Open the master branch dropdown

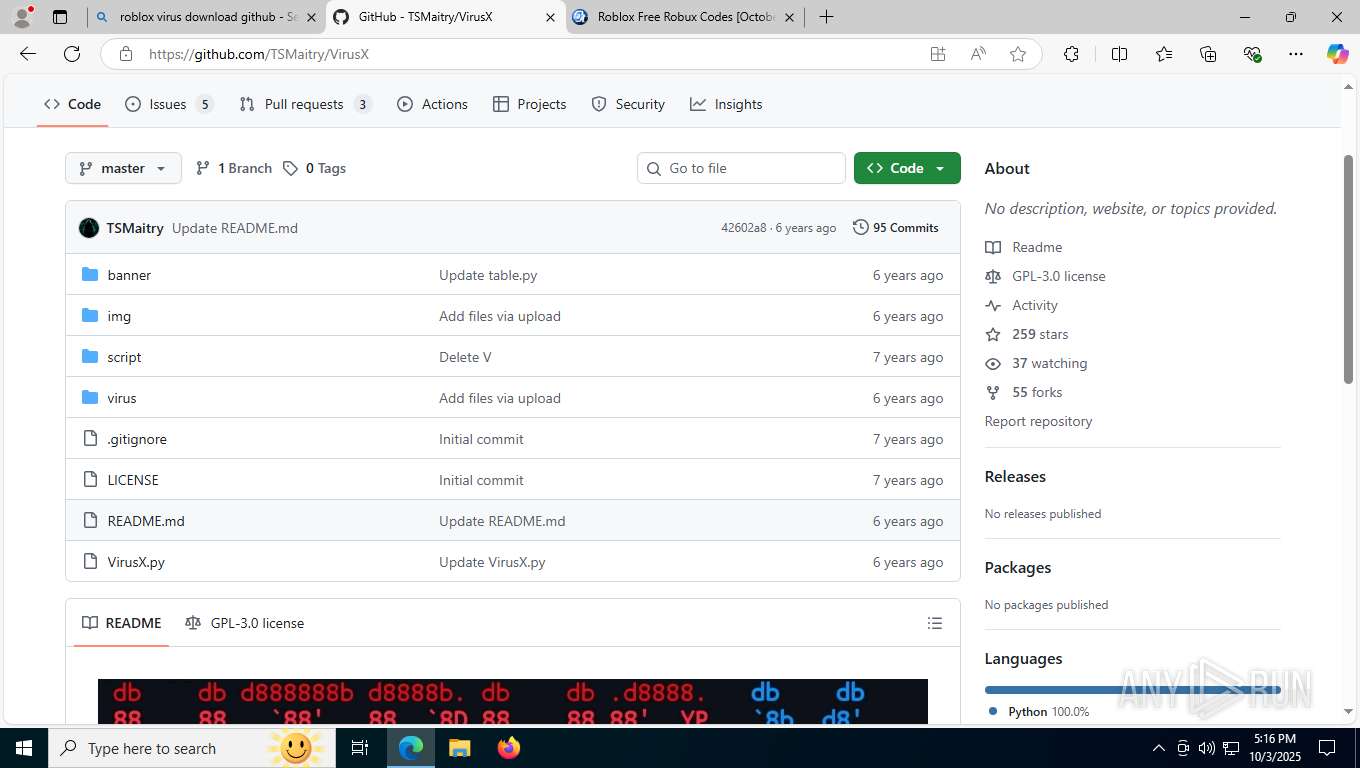coord(123,168)
